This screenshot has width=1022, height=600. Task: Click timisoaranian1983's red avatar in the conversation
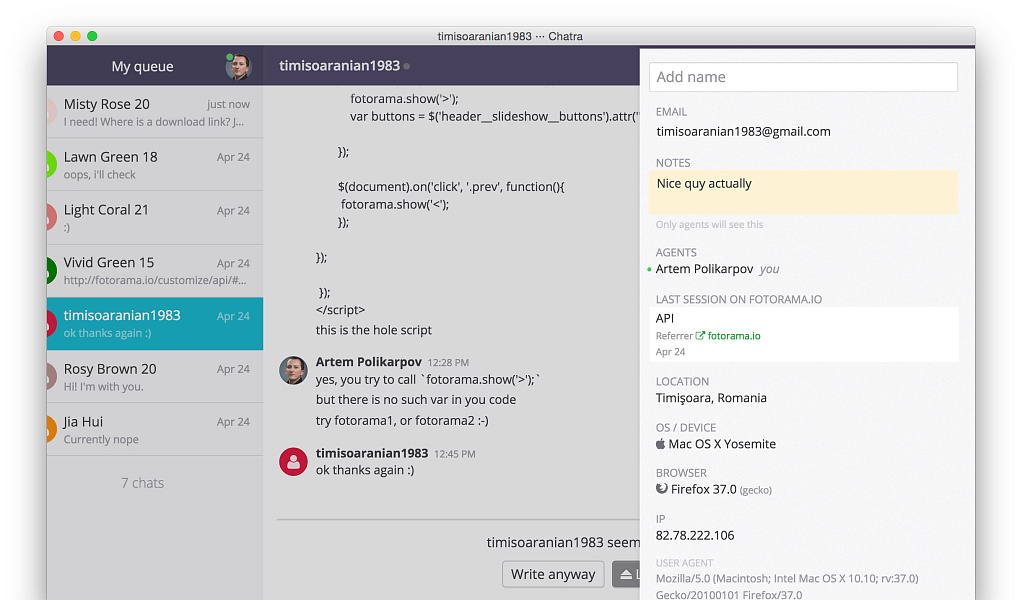point(293,461)
